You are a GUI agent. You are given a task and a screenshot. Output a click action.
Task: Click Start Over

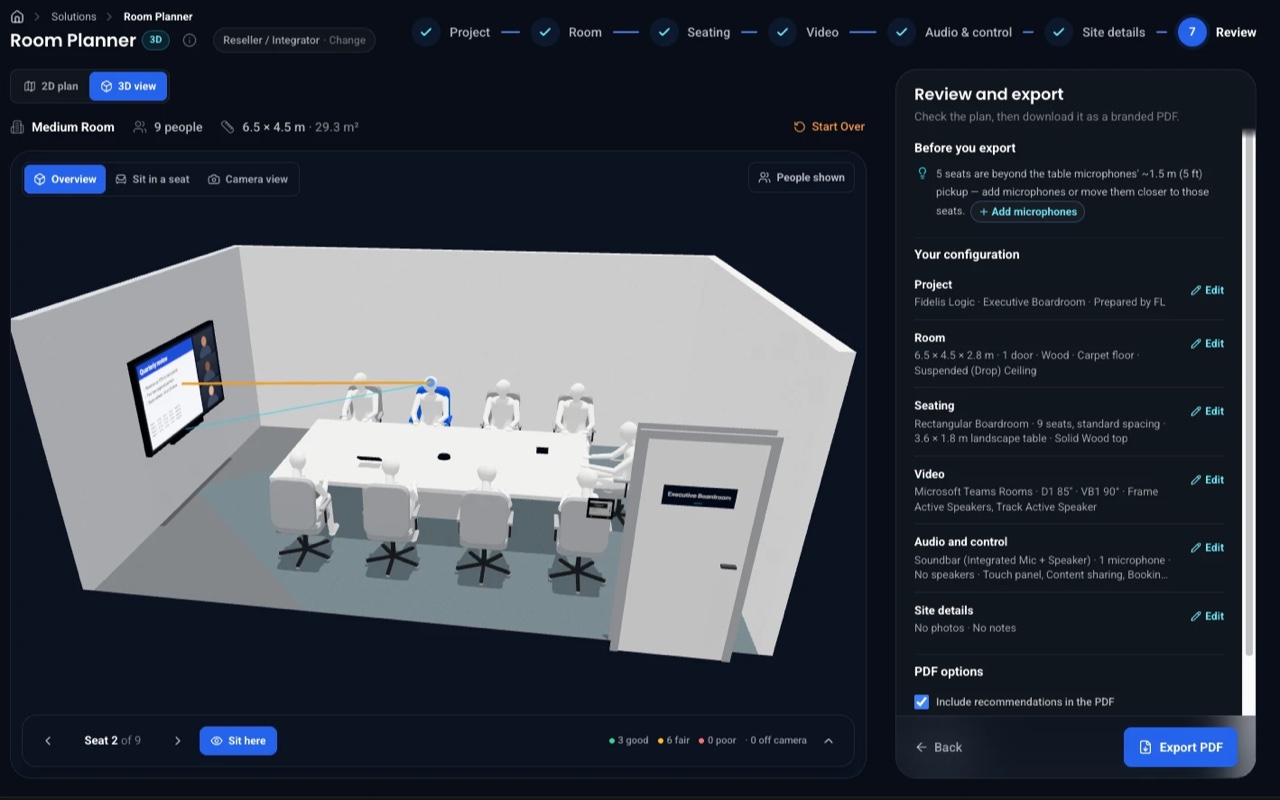tap(829, 127)
